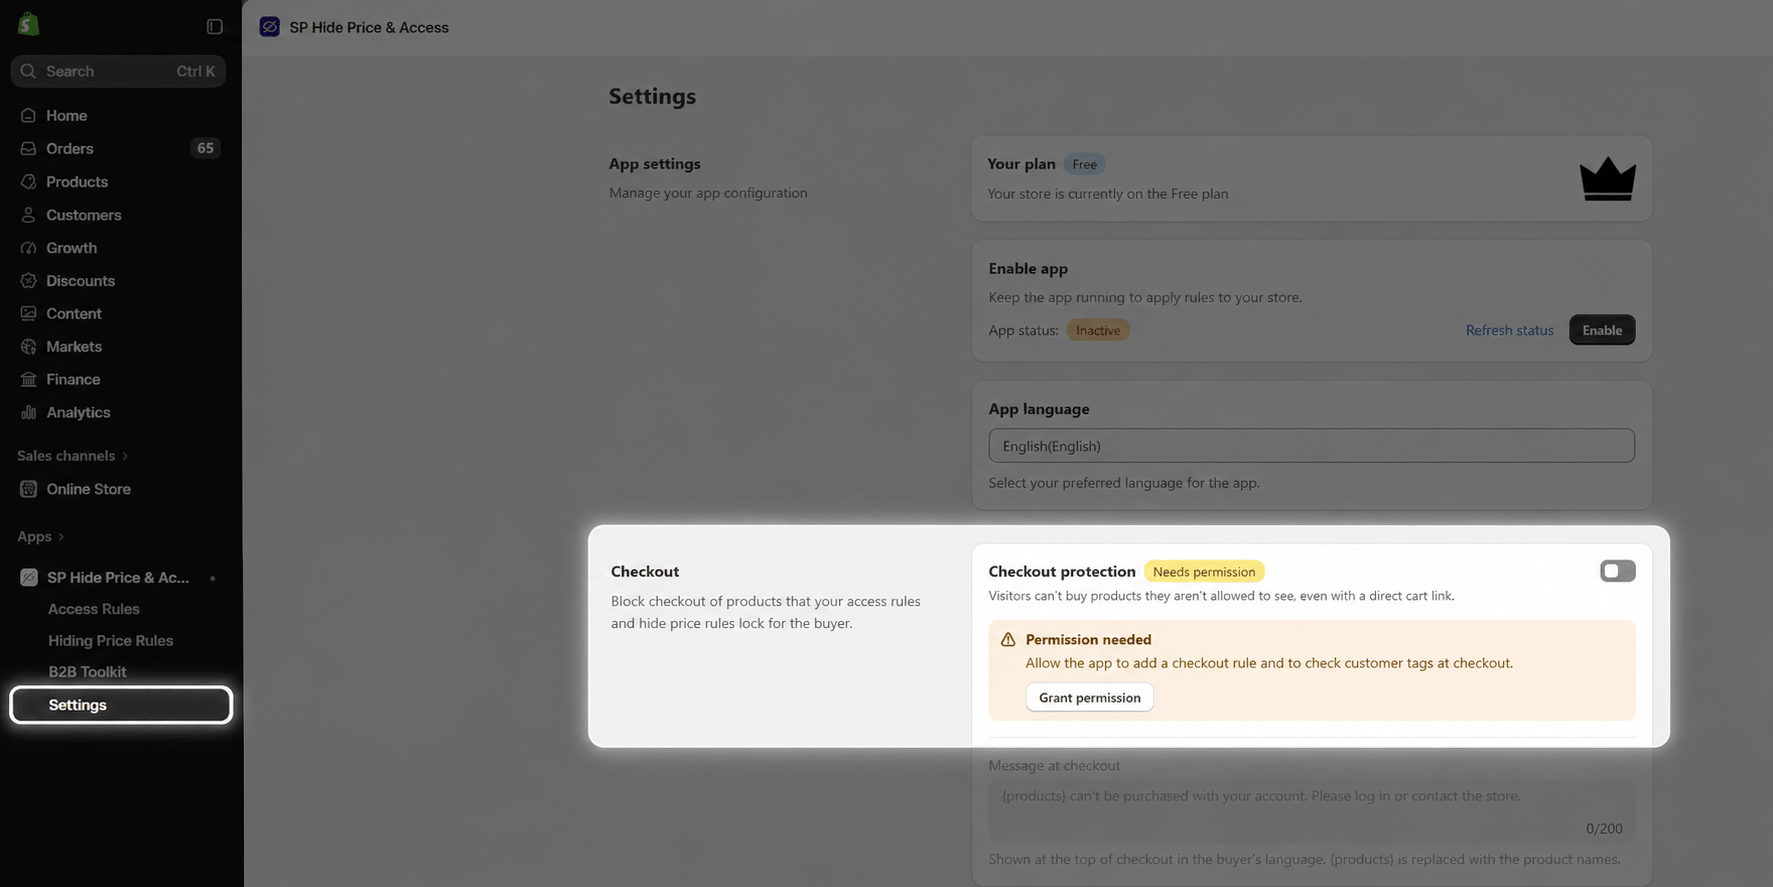
Task: Click the Orders inbox icon
Action: (x=28, y=148)
